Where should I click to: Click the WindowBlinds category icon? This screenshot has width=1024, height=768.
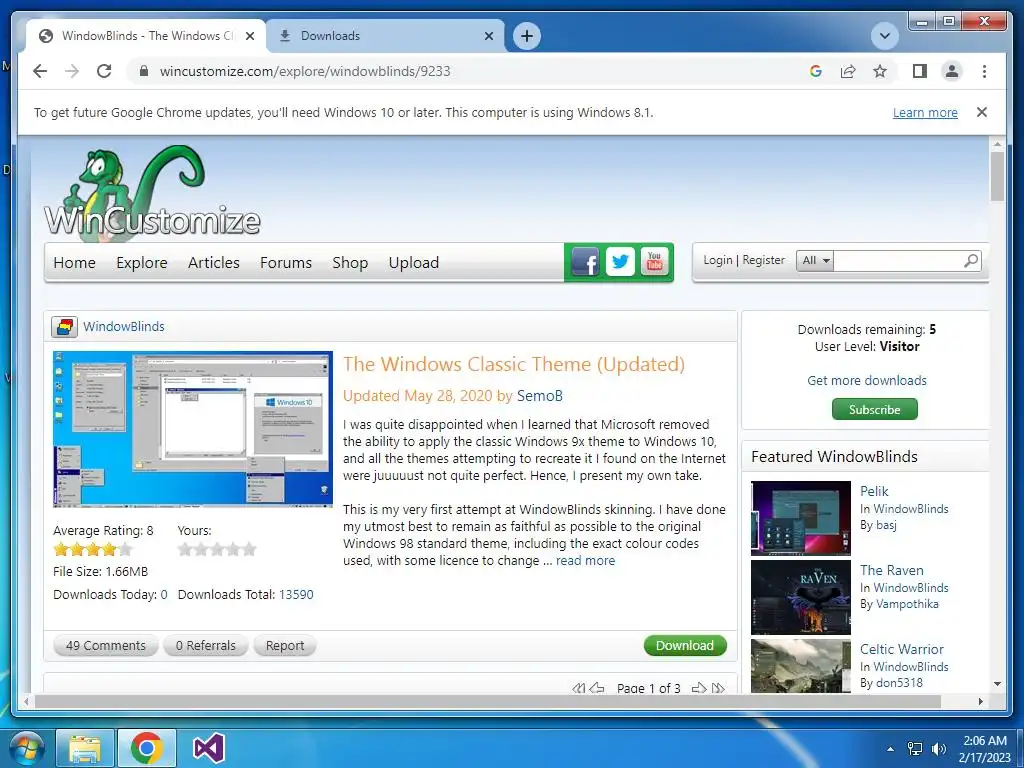click(65, 327)
